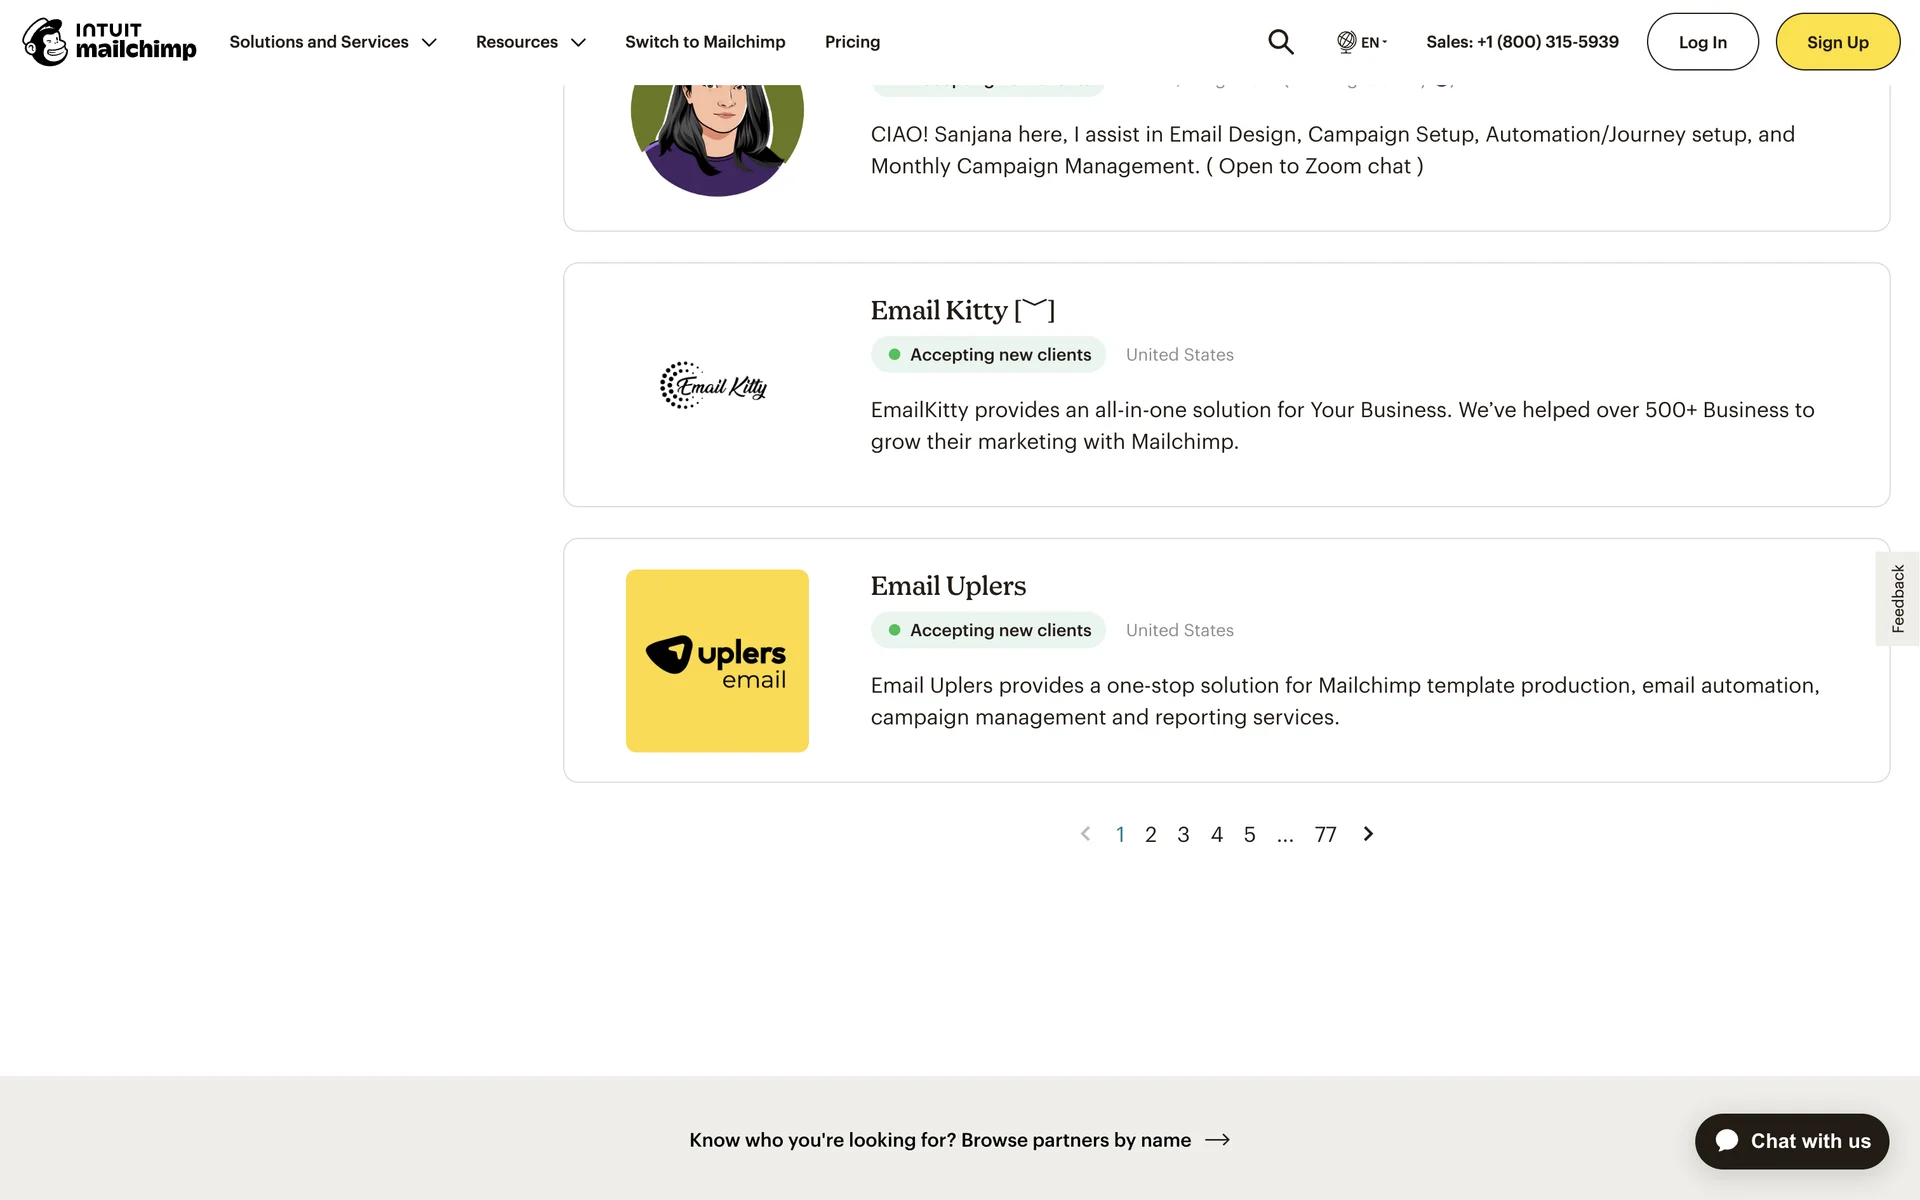The width and height of the screenshot is (1920, 1200).
Task: Select page 3 in pagination
Action: (1183, 835)
